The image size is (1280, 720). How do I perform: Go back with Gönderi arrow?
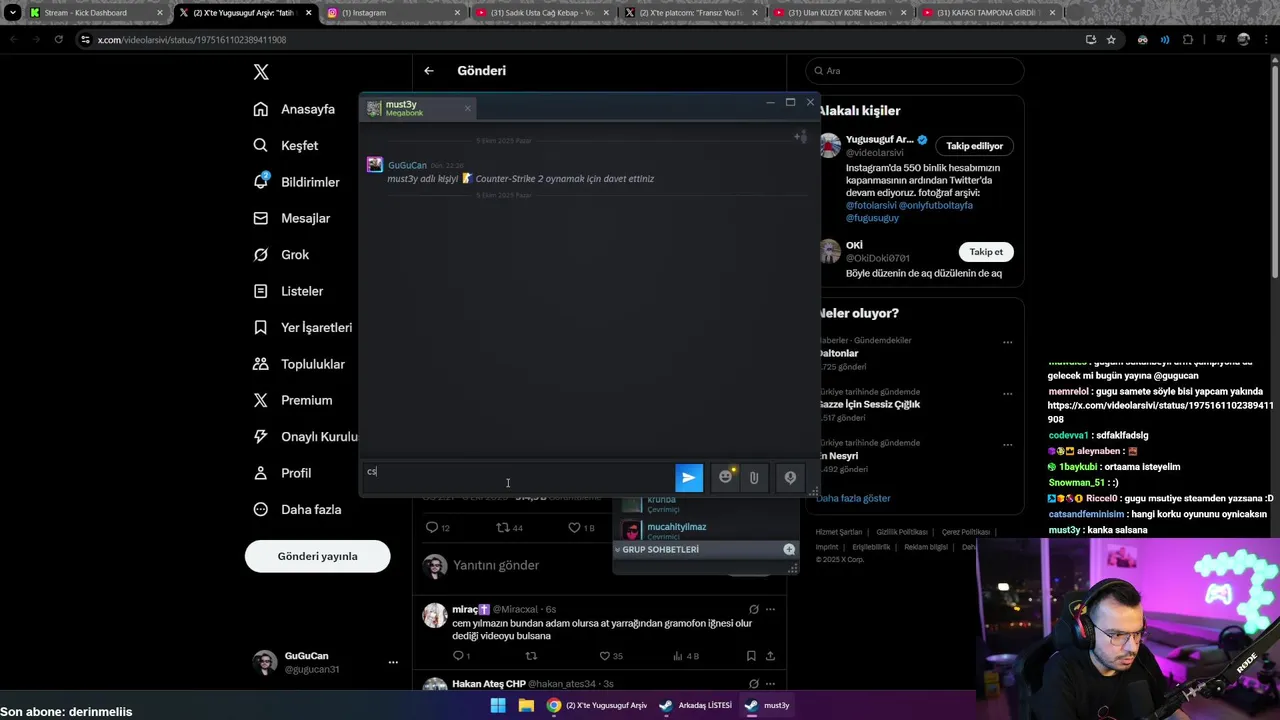point(428,71)
